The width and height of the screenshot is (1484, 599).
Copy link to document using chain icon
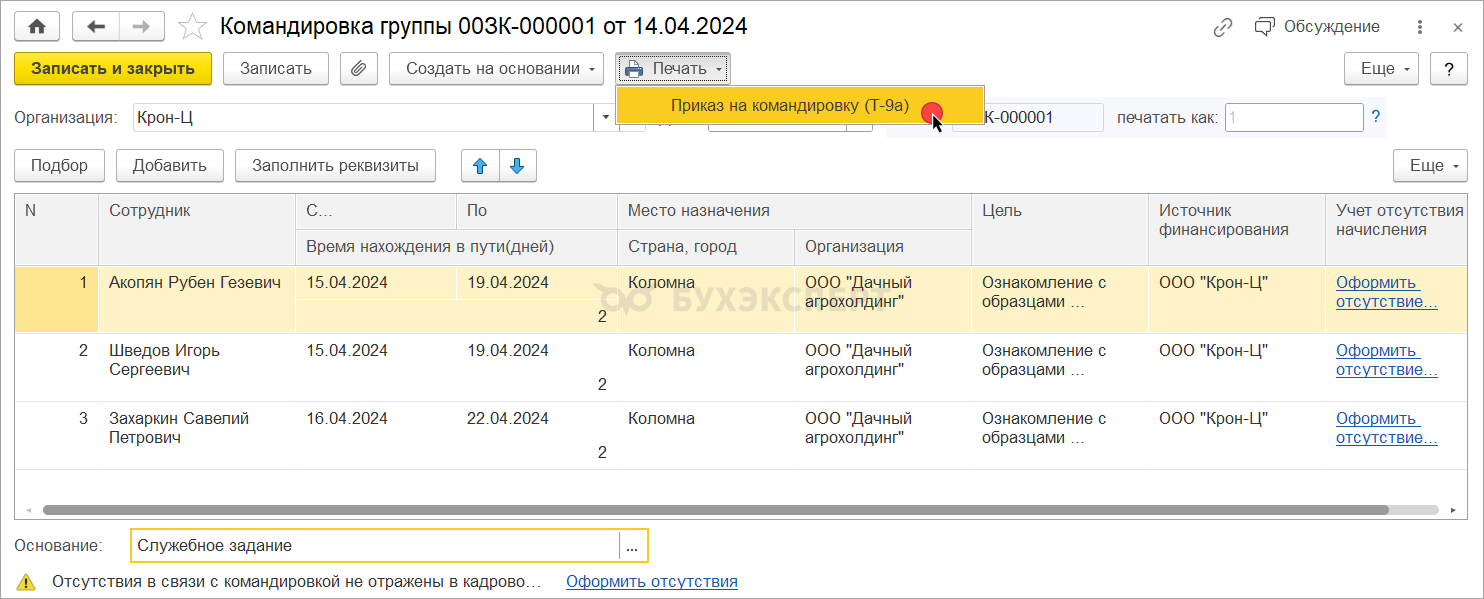[x=1222, y=27]
